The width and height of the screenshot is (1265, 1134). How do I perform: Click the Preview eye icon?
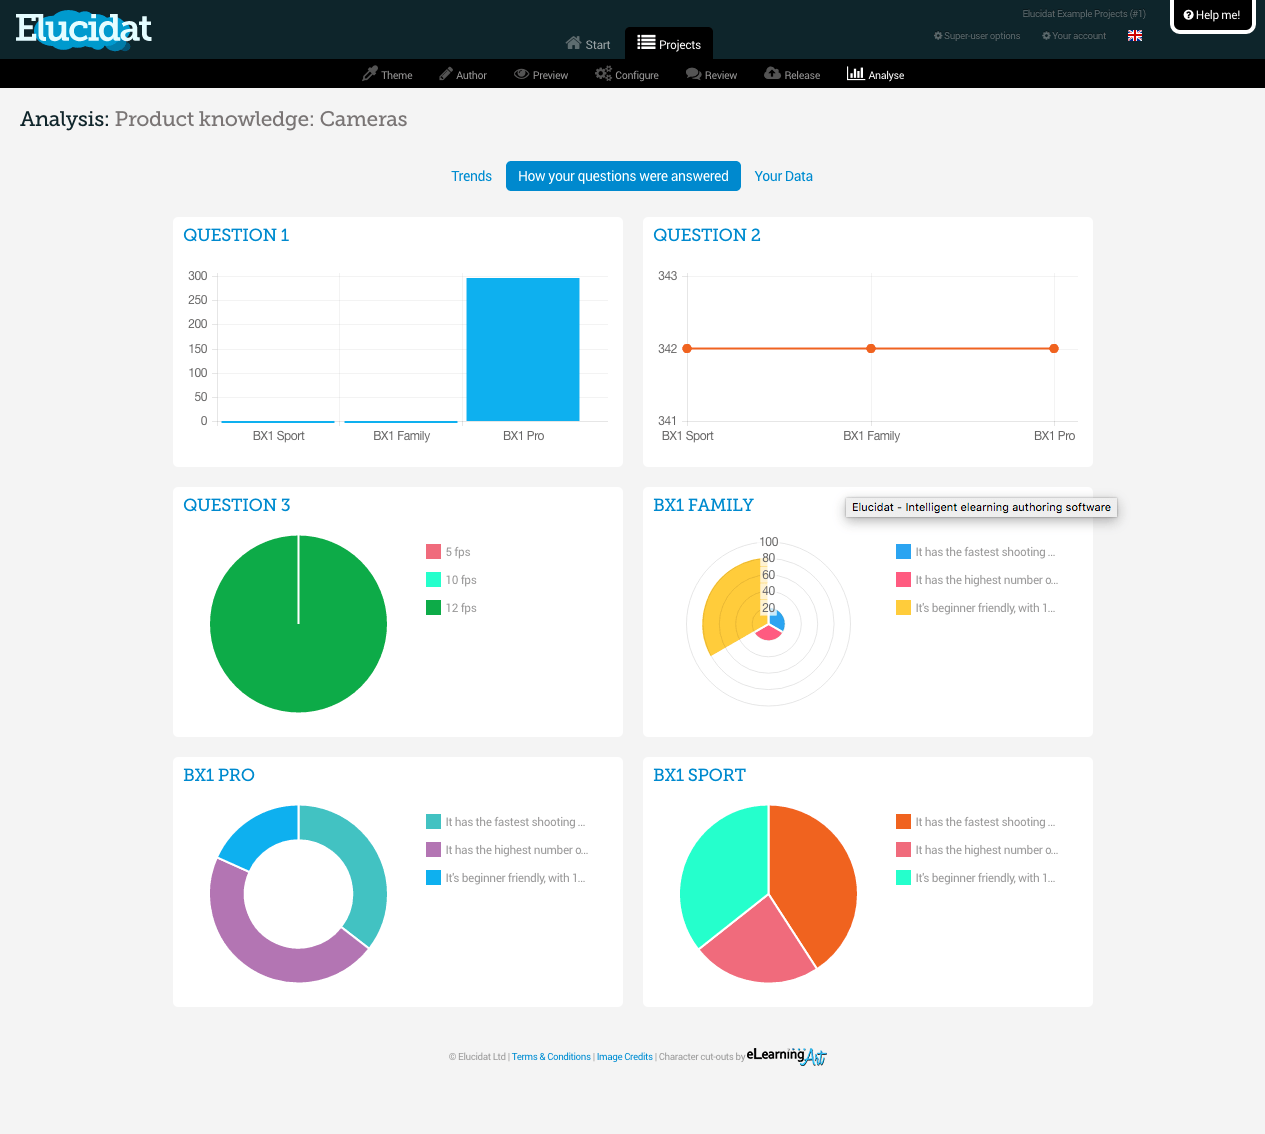point(521,74)
